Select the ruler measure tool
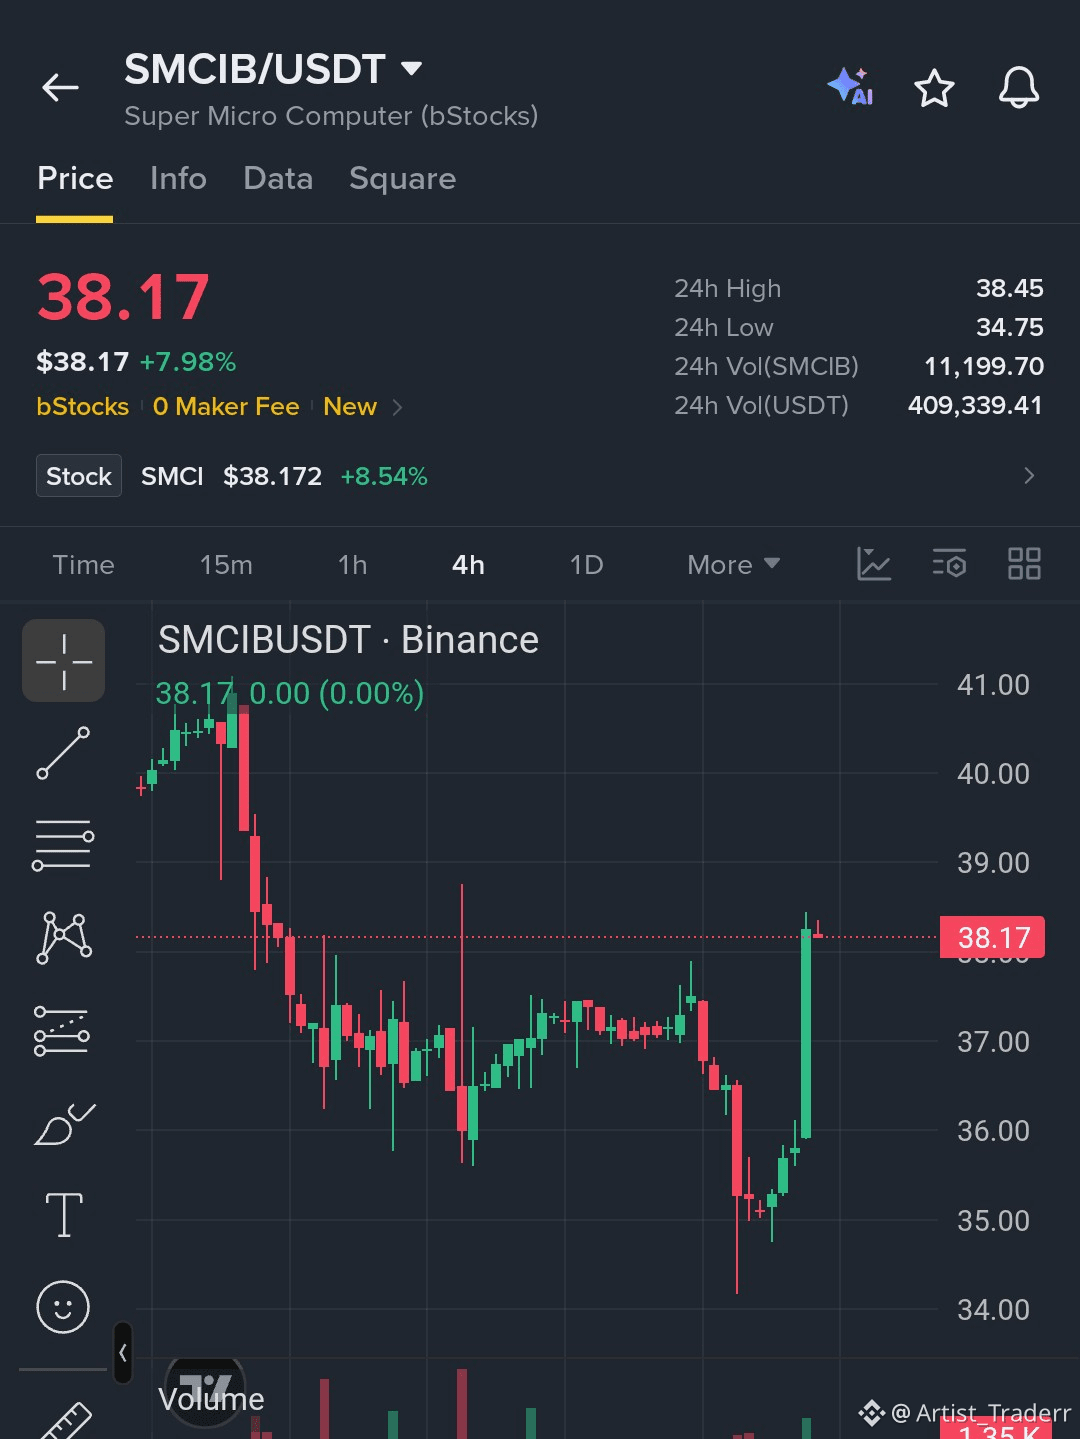 point(66,1420)
